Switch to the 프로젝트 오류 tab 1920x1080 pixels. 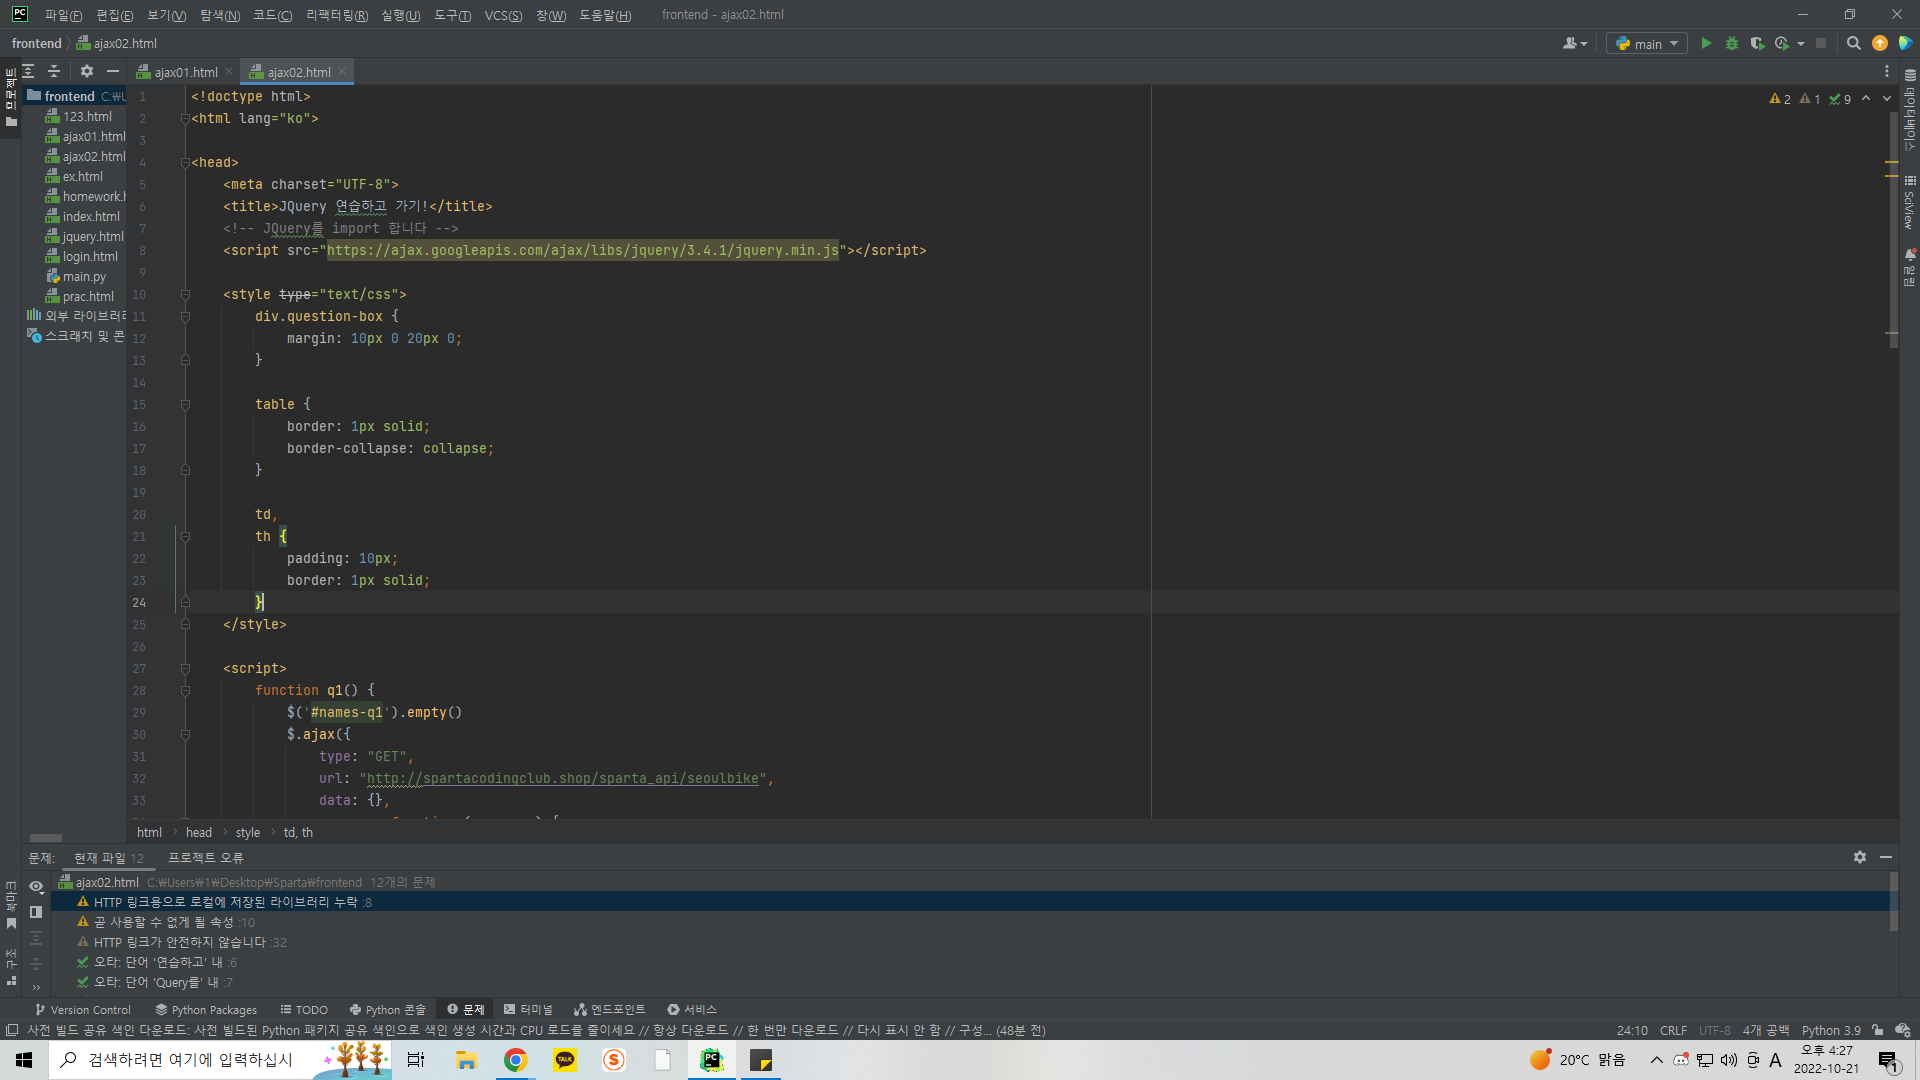[x=205, y=858]
